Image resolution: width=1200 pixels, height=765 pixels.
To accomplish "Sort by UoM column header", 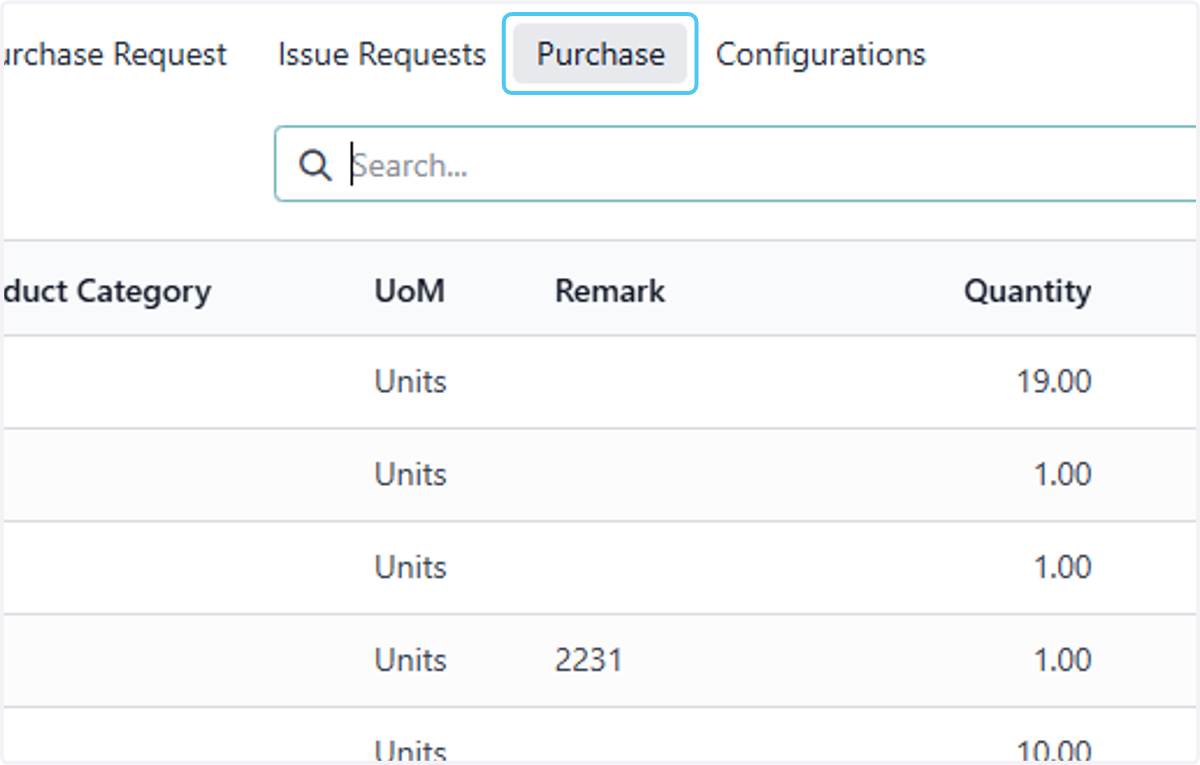I will [x=410, y=291].
